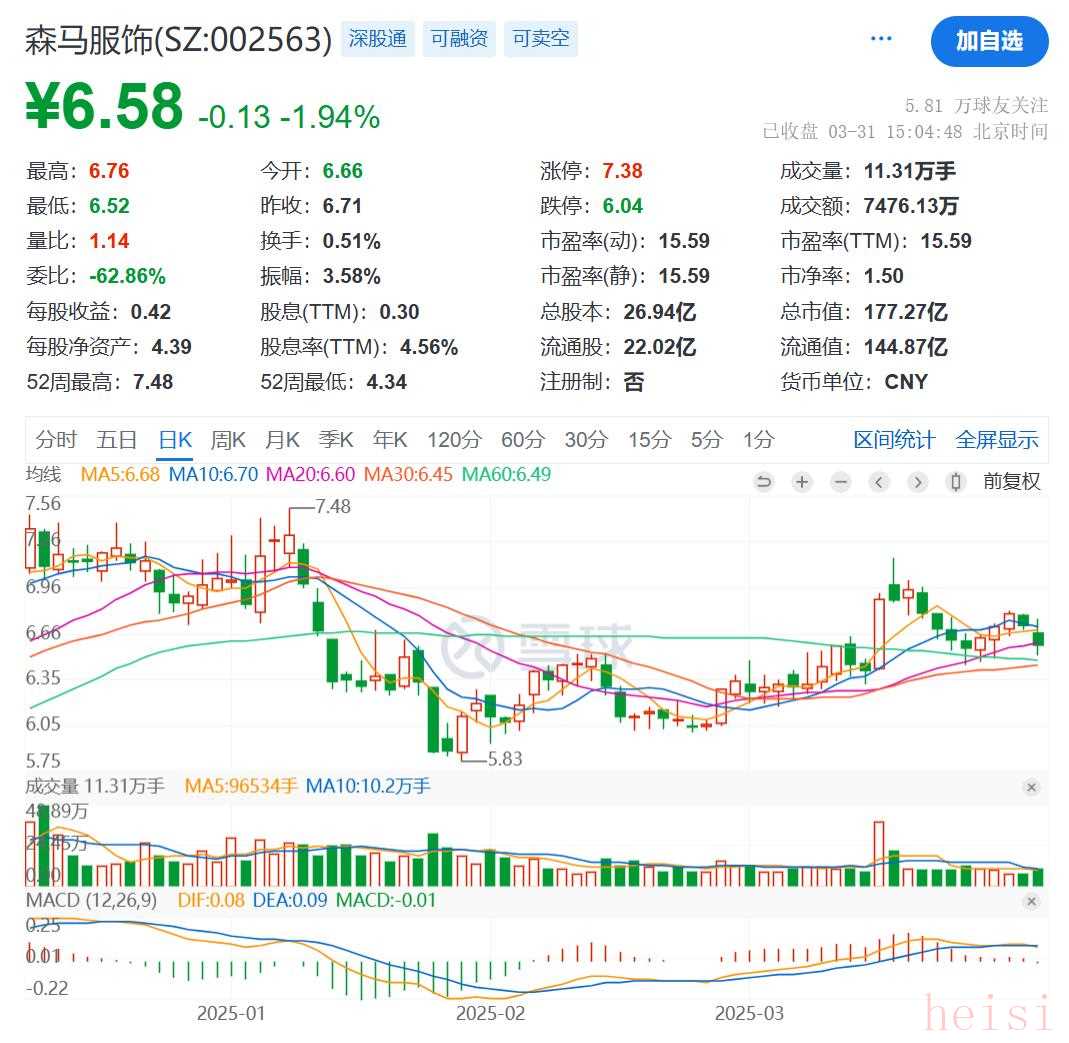Switch to the 分时 tab
This screenshot has height=1043, width=1069.
(56, 440)
